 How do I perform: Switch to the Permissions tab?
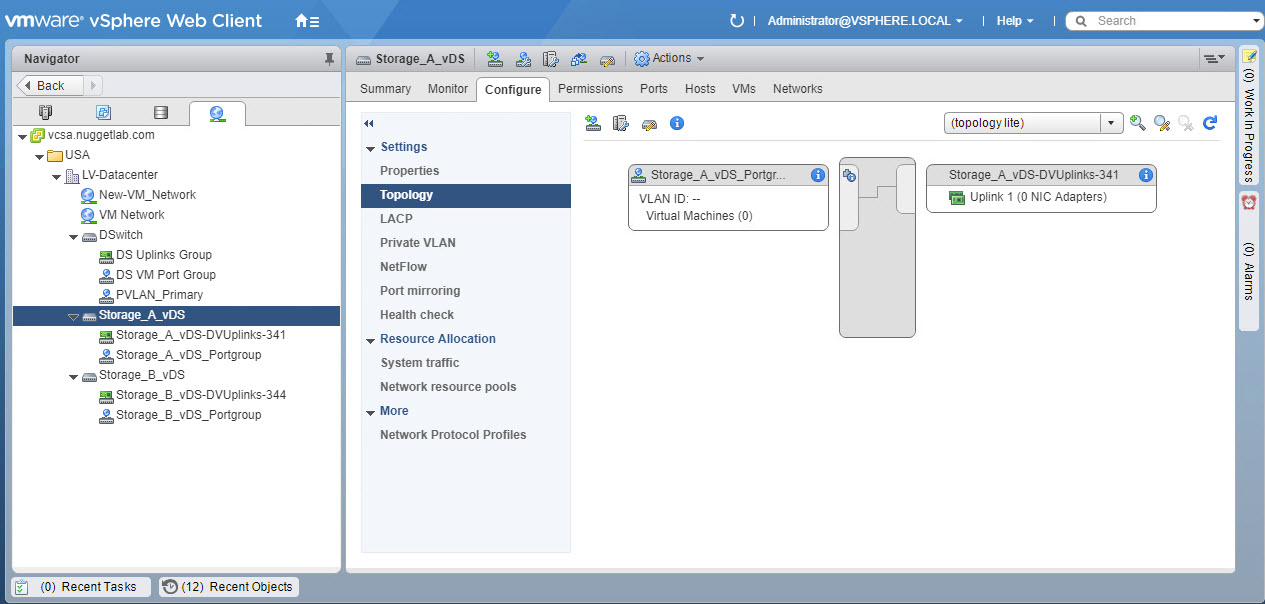[590, 89]
